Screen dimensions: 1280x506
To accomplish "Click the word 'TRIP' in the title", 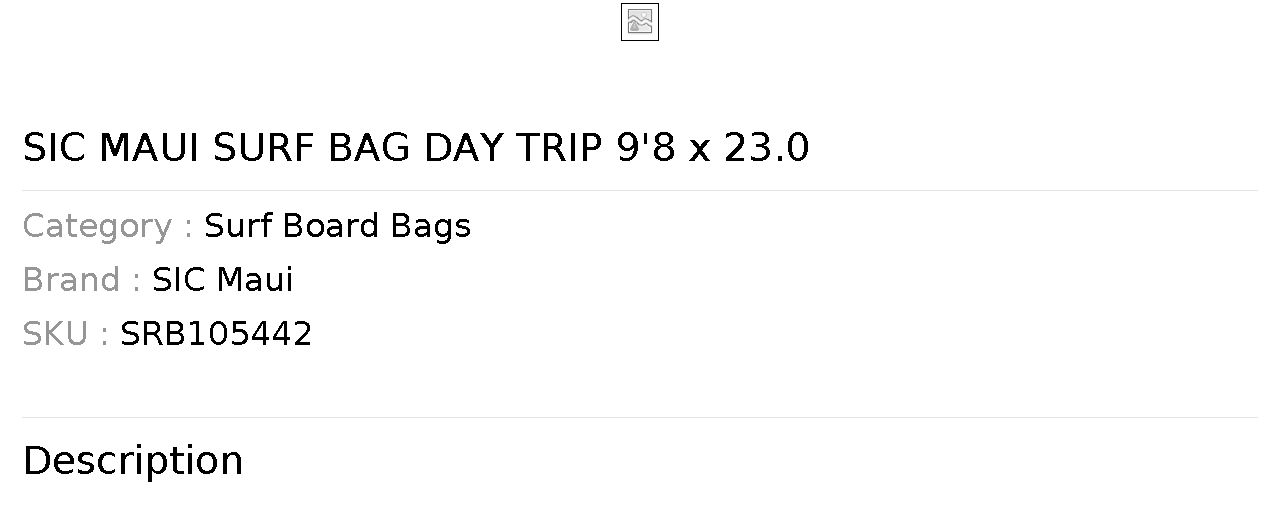I will [x=559, y=148].
